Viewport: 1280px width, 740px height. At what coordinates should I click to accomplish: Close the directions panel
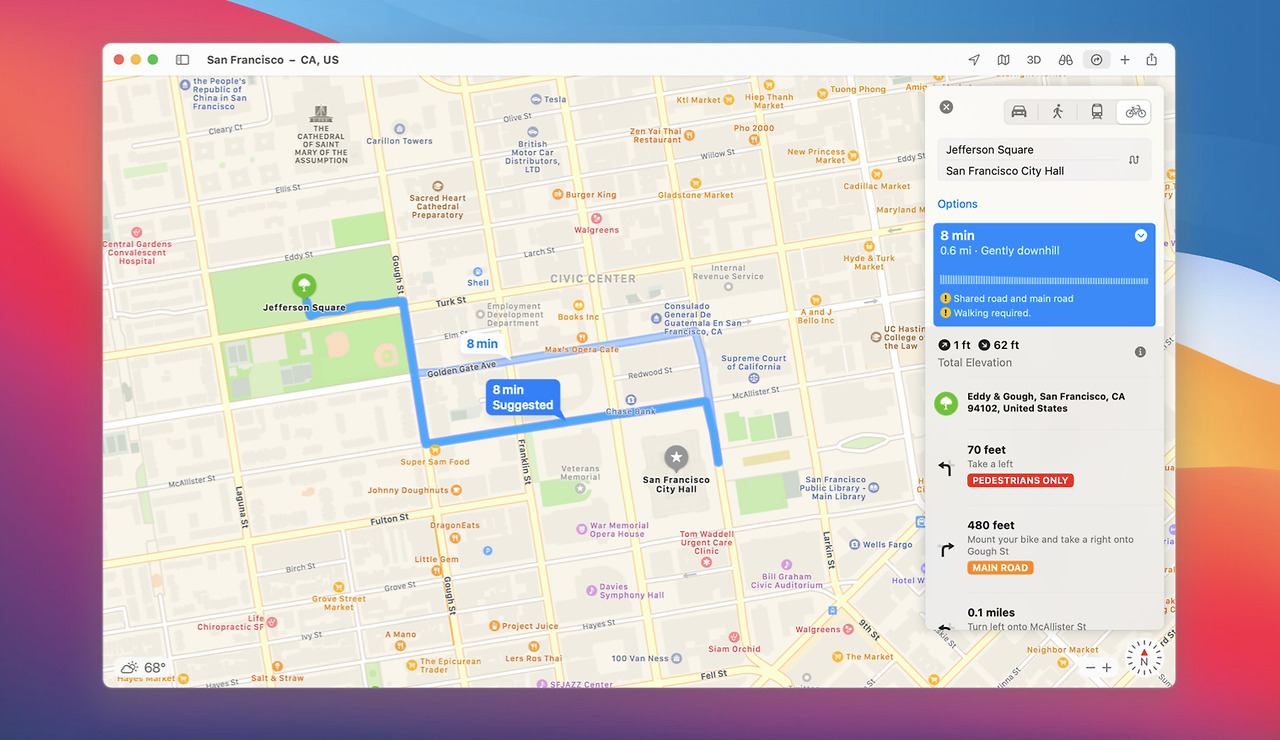946,107
